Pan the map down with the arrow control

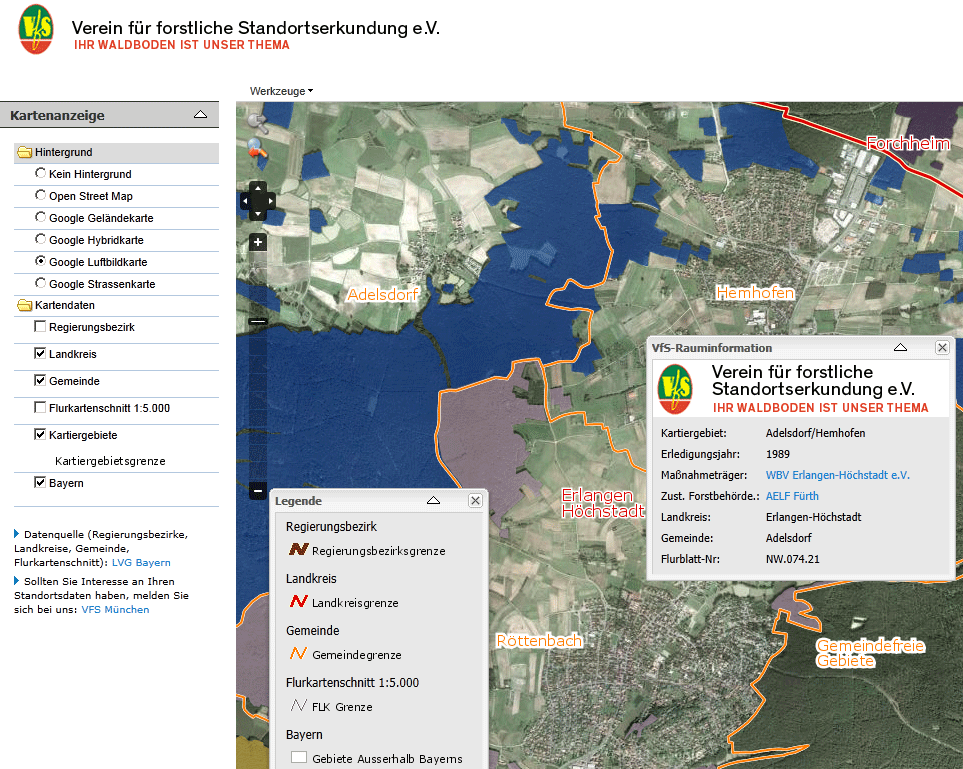(258, 214)
